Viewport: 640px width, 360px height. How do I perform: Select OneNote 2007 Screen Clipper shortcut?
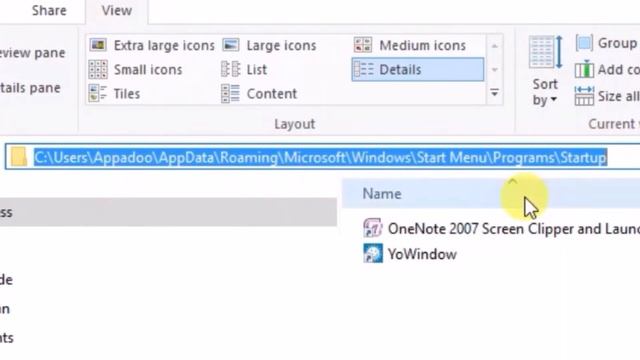click(x=501, y=229)
